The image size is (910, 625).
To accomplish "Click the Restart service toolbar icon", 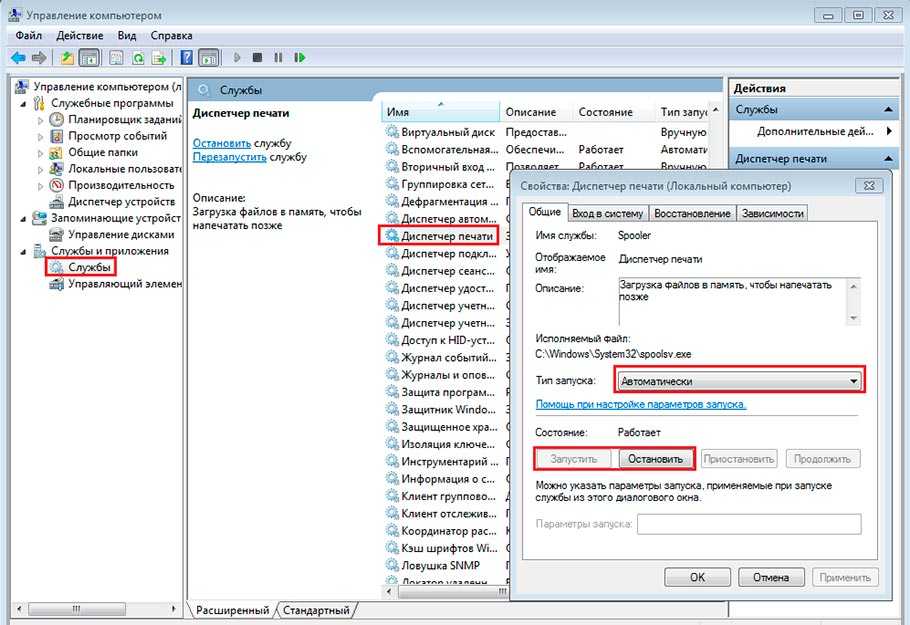I will [x=299, y=58].
